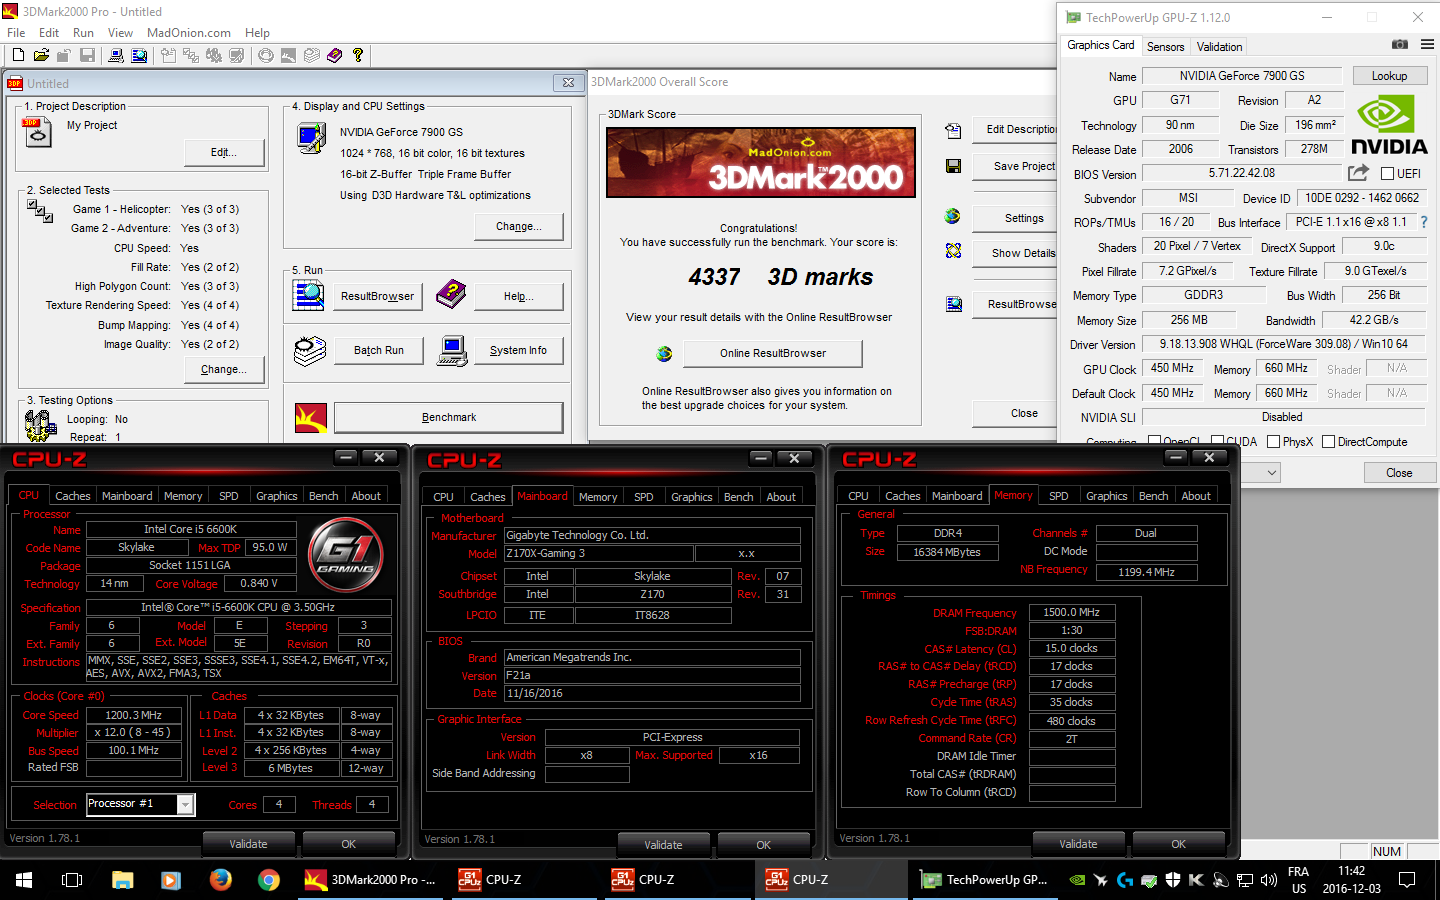Click the Batch Run button

point(379,351)
